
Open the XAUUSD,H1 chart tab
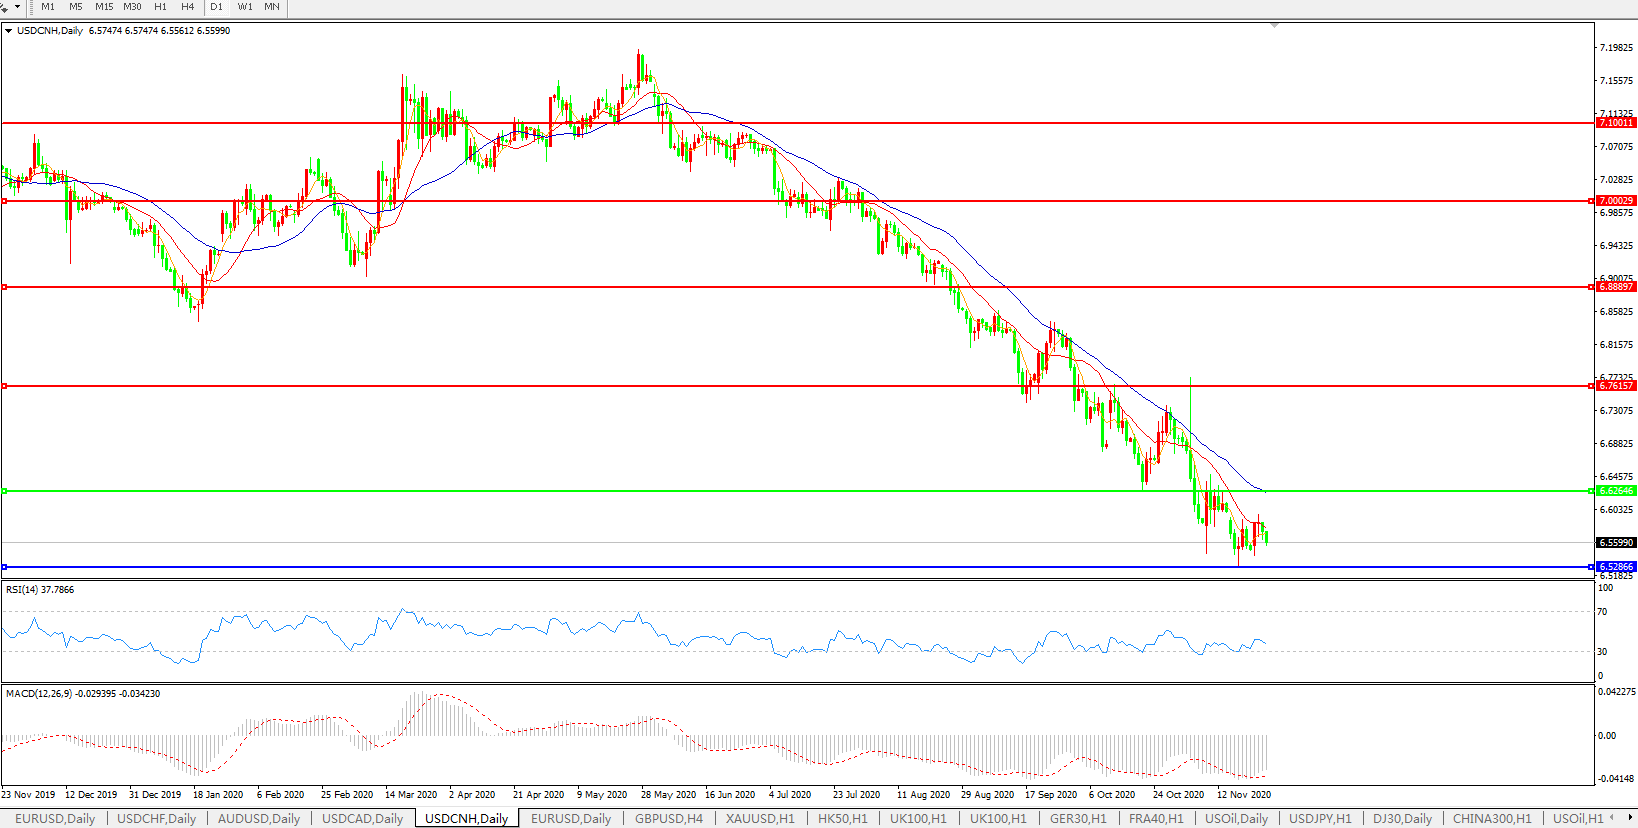tap(760, 818)
